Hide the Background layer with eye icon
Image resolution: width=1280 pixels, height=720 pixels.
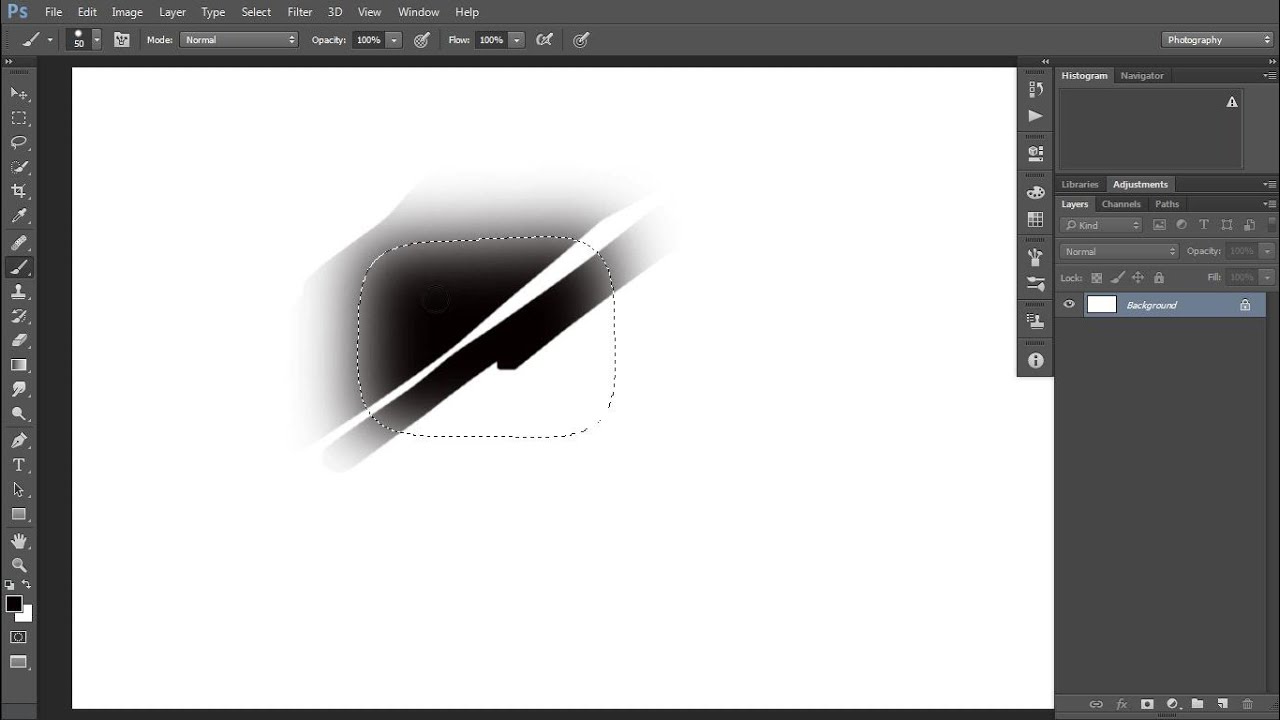click(x=1069, y=305)
